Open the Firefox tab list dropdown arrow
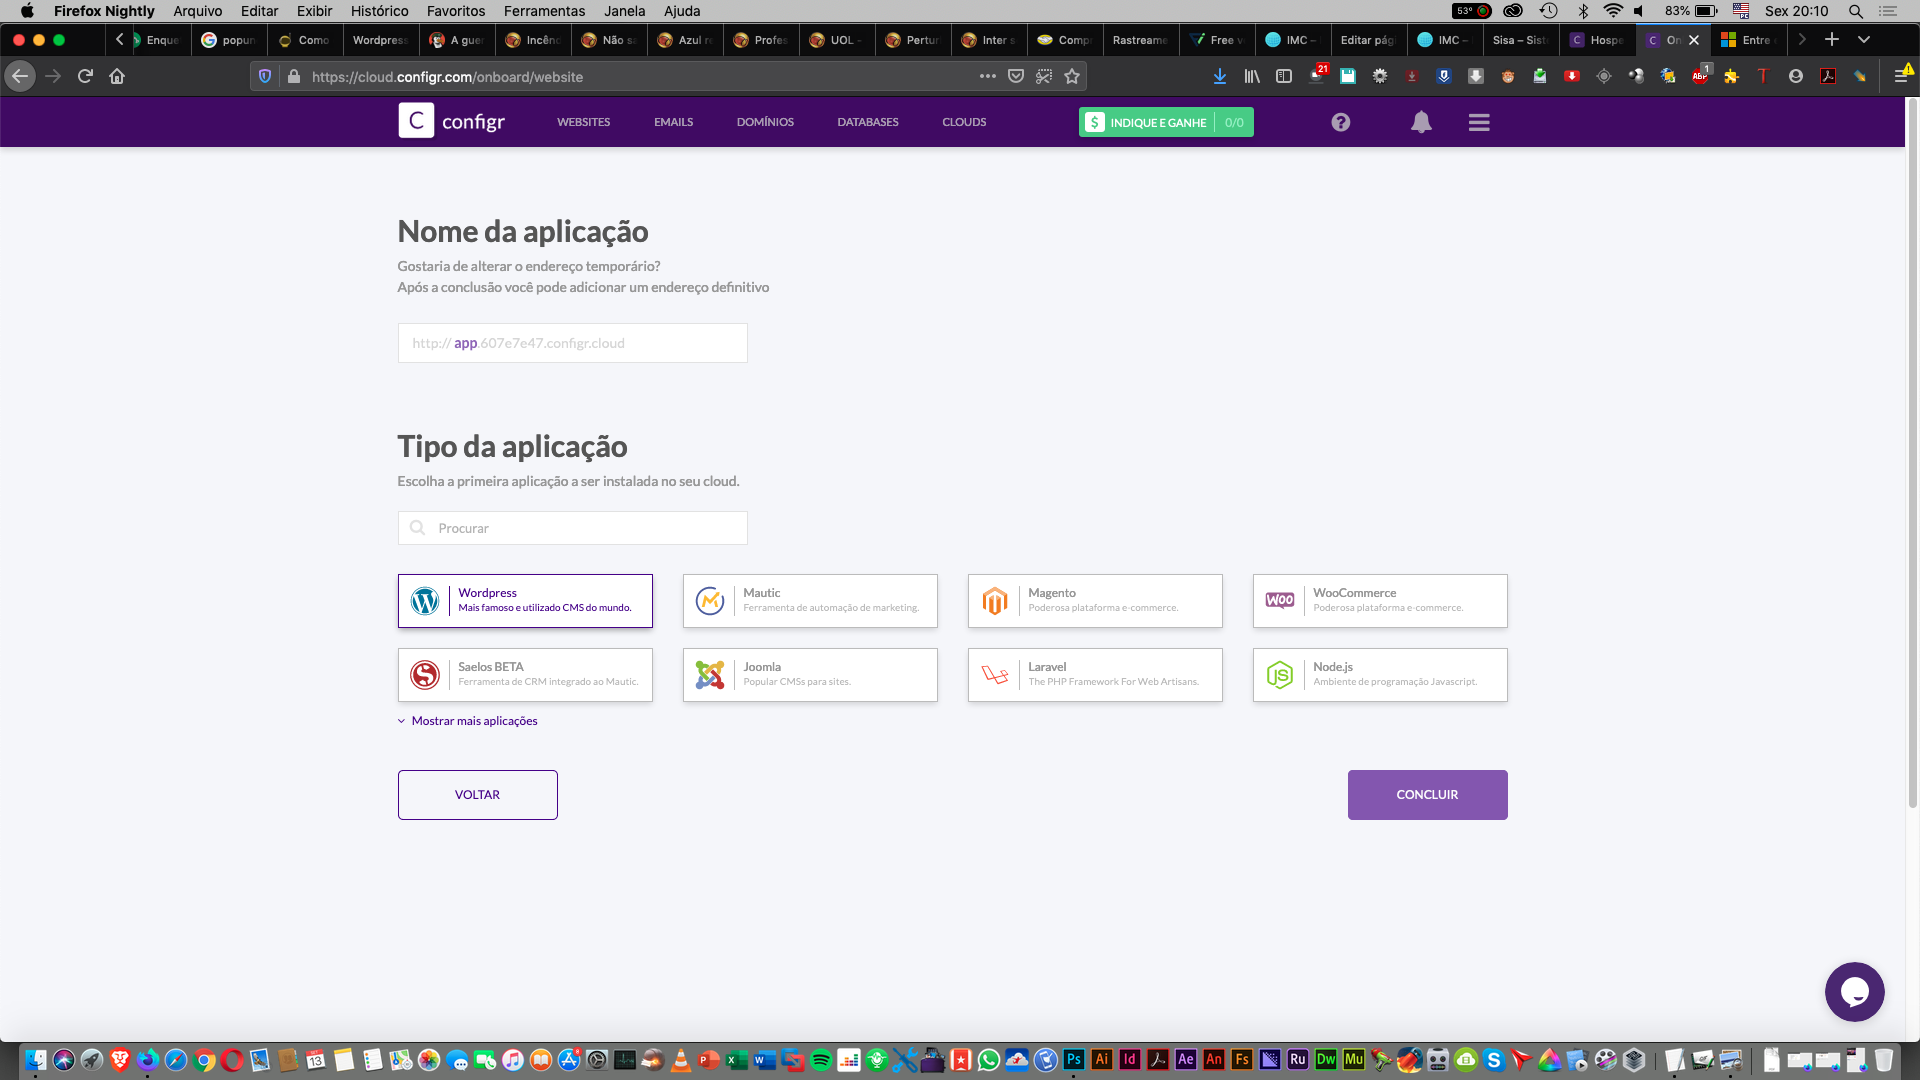Viewport: 1920px width, 1080px height. (1864, 39)
